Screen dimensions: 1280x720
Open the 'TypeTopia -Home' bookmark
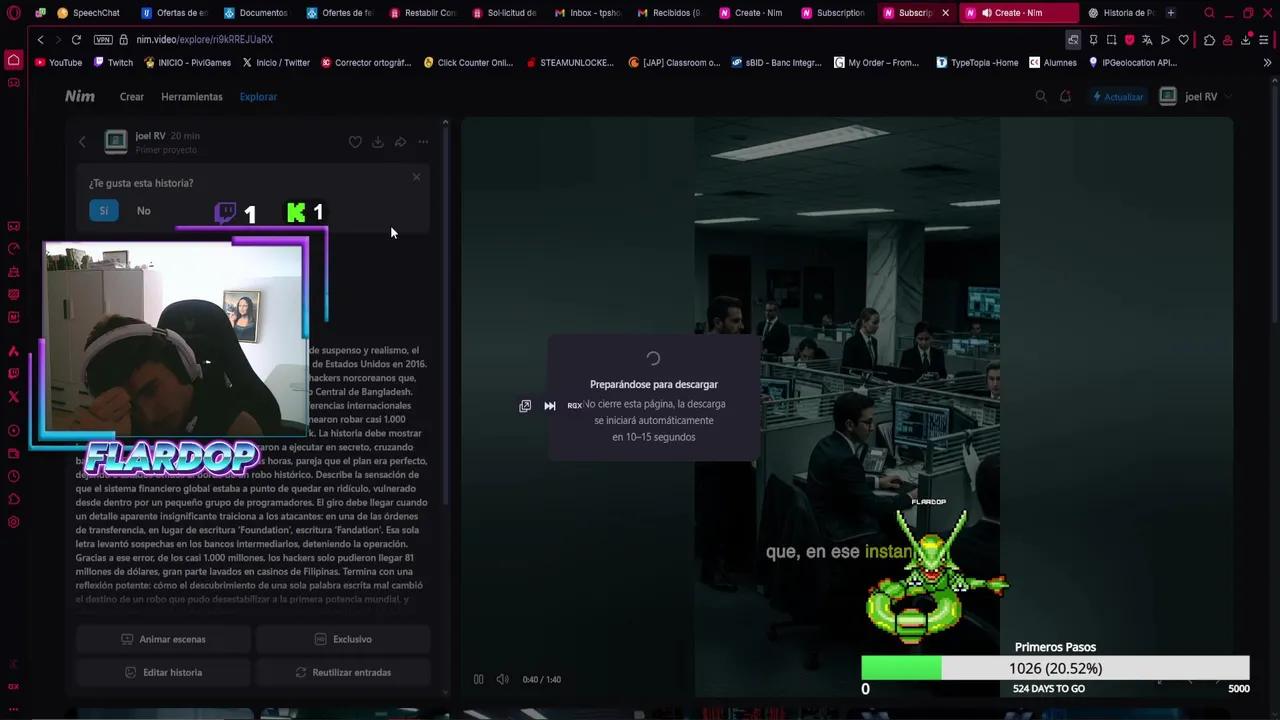tap(977, 62)
